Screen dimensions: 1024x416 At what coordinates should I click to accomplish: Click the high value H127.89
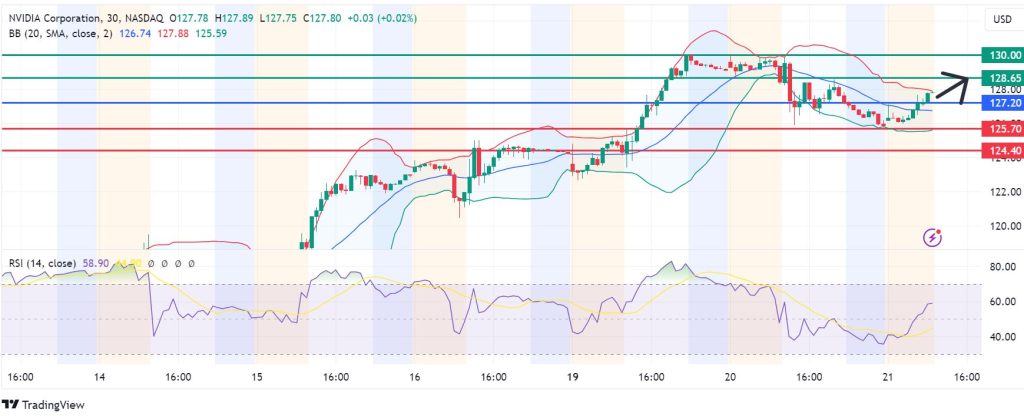pyautogui.click(x=234, y=18)
